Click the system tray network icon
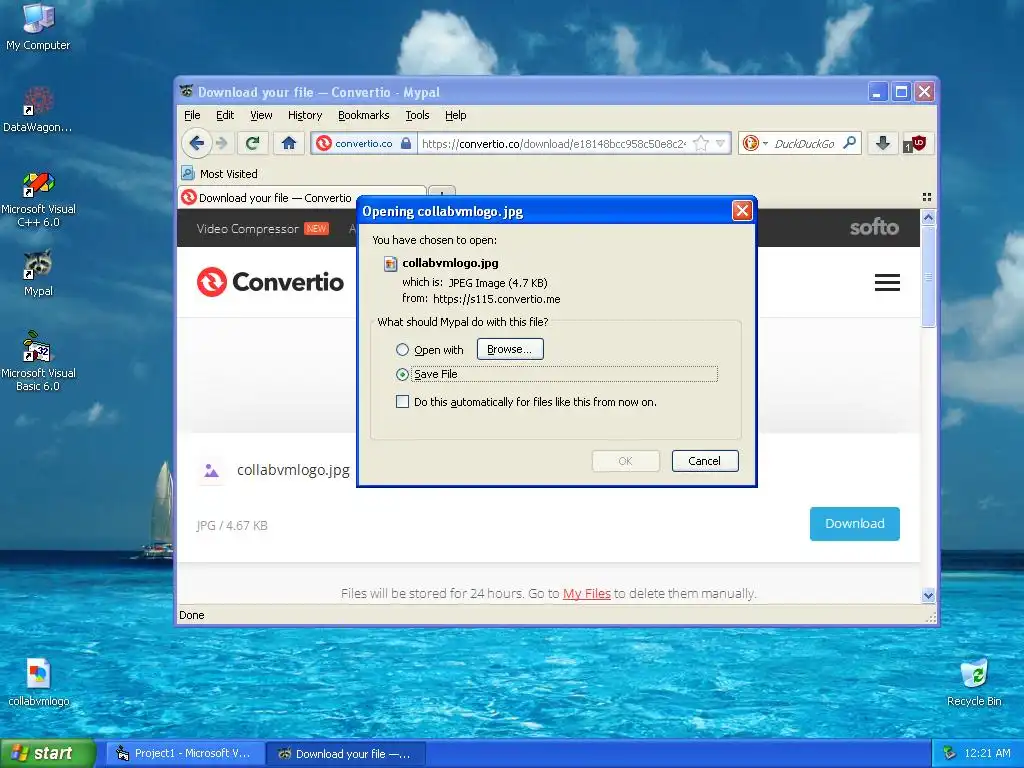 950,753
